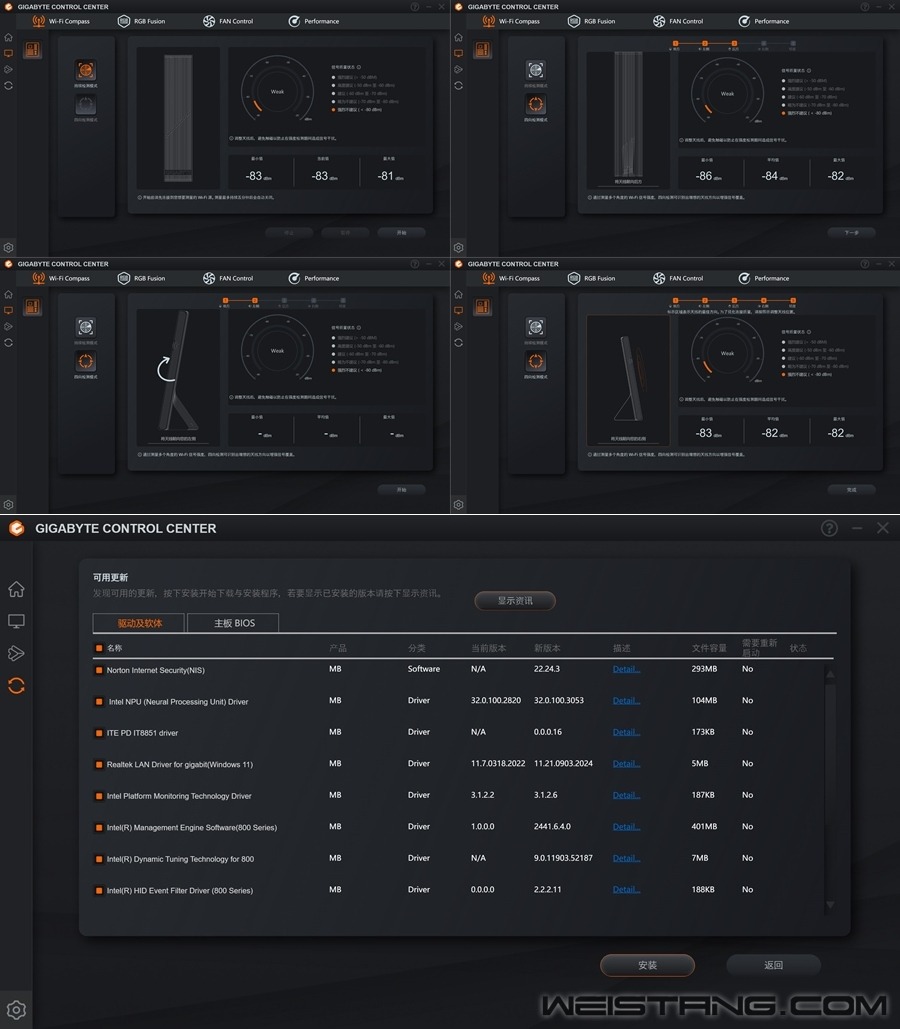The height and width of the screenshot is (1029, 900).
Task: Click the 32.0.100.3053 new version cell
Action: [559, 700]
